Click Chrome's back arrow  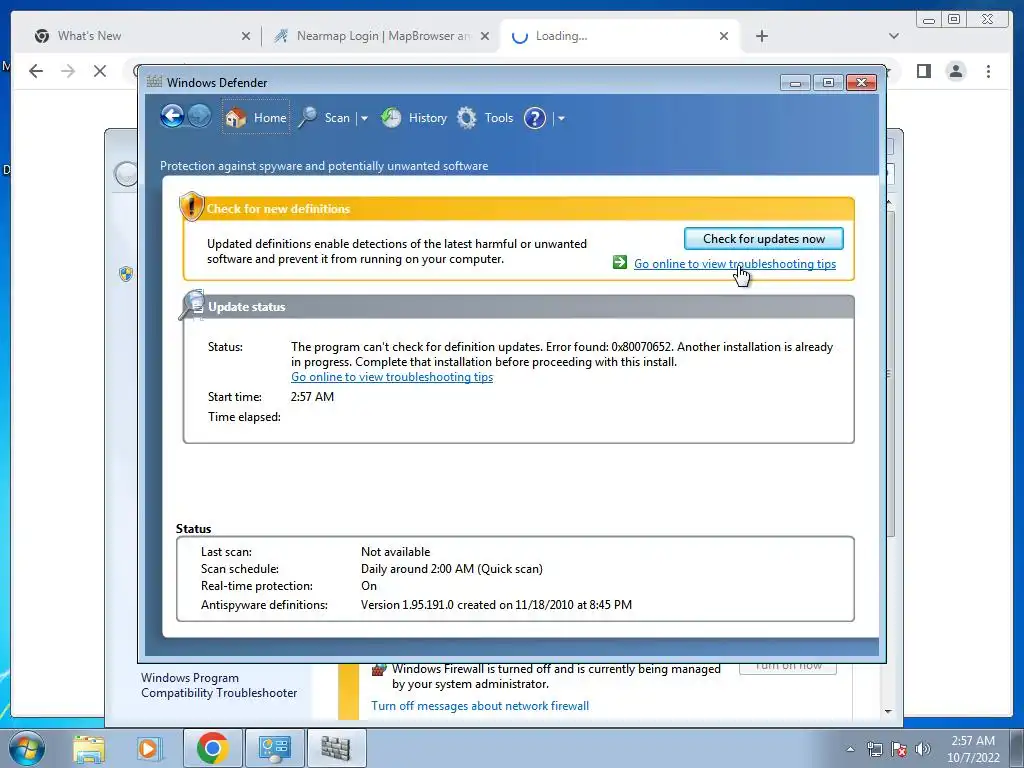36,71
